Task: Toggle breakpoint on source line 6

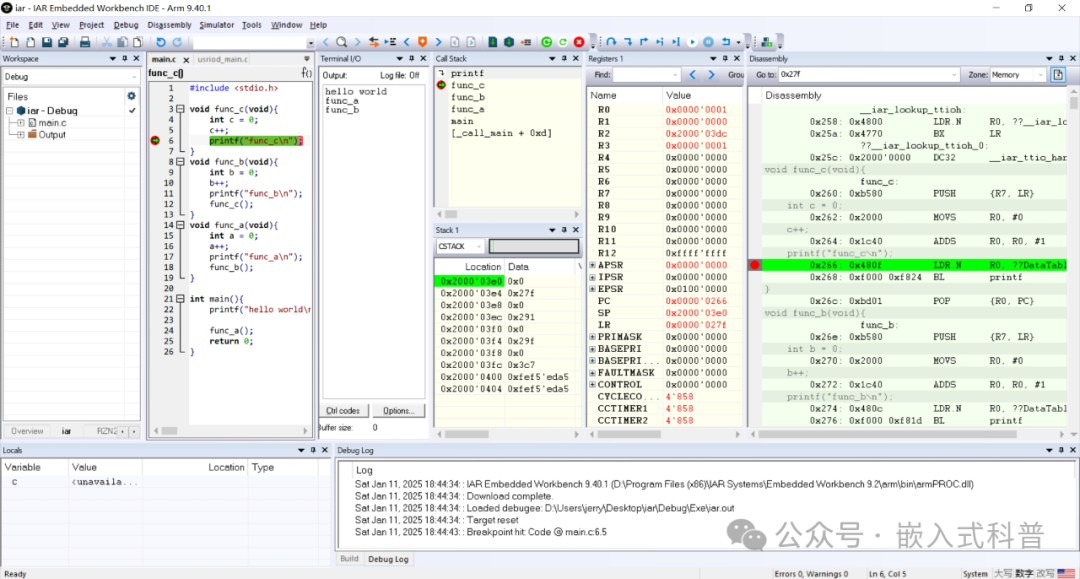Action: (x=156, y=140)
